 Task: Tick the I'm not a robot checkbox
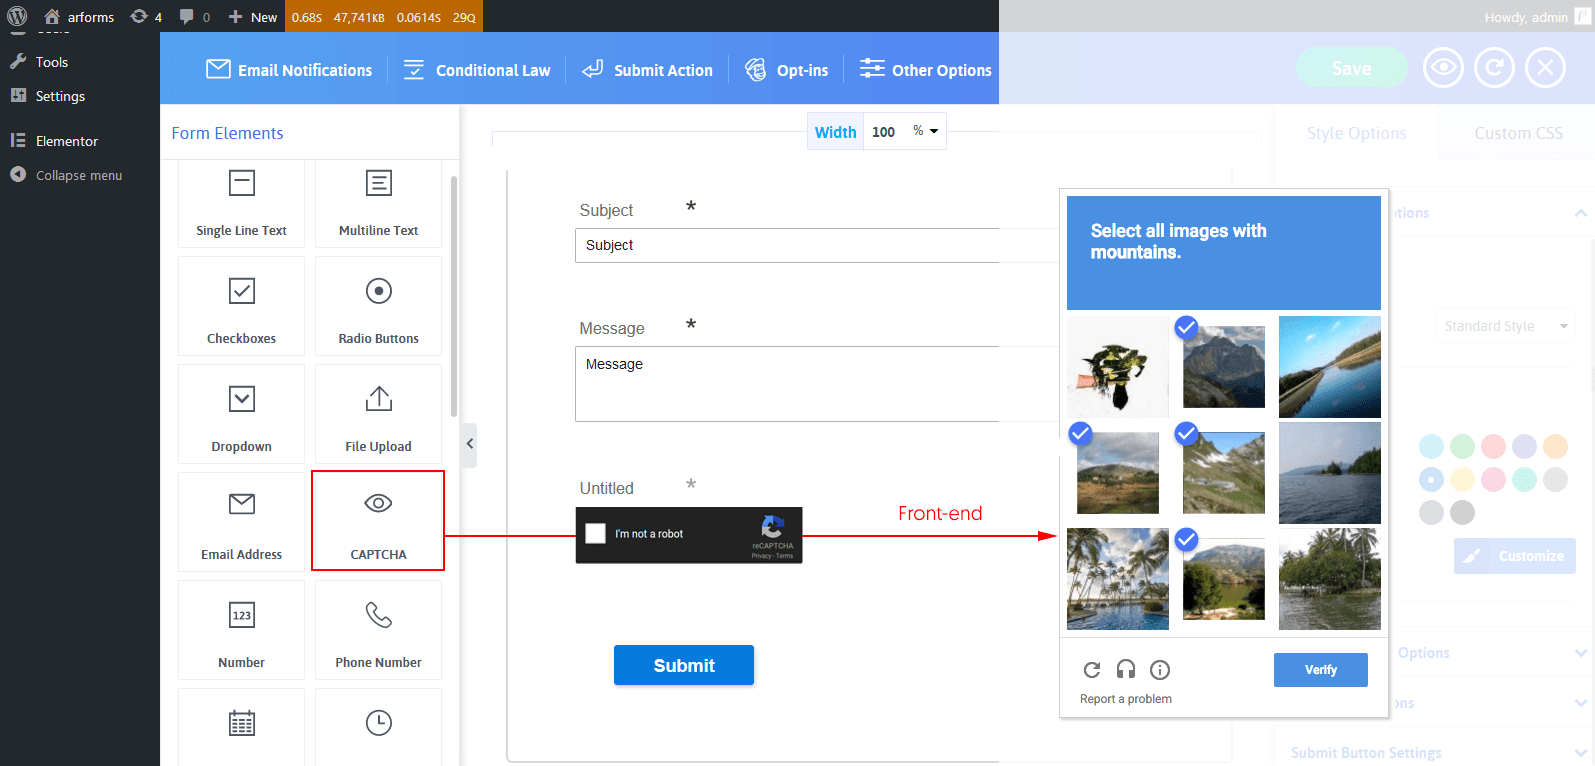(x=596, y=534)
